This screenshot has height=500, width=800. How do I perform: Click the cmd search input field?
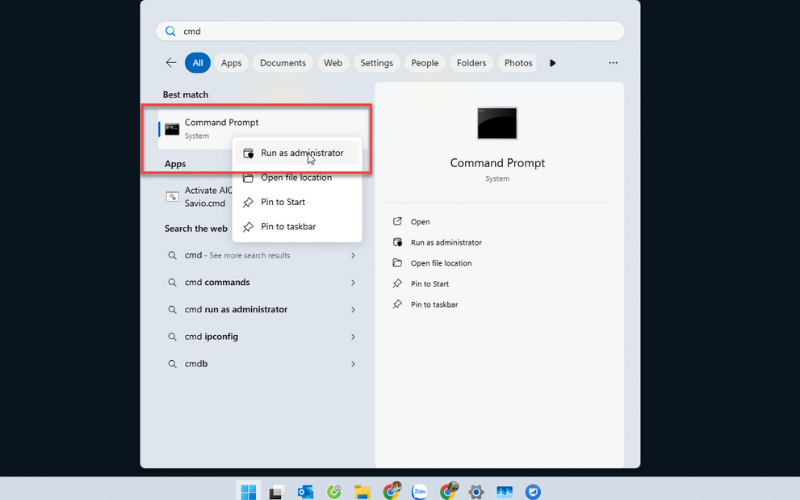pos(390,31)
